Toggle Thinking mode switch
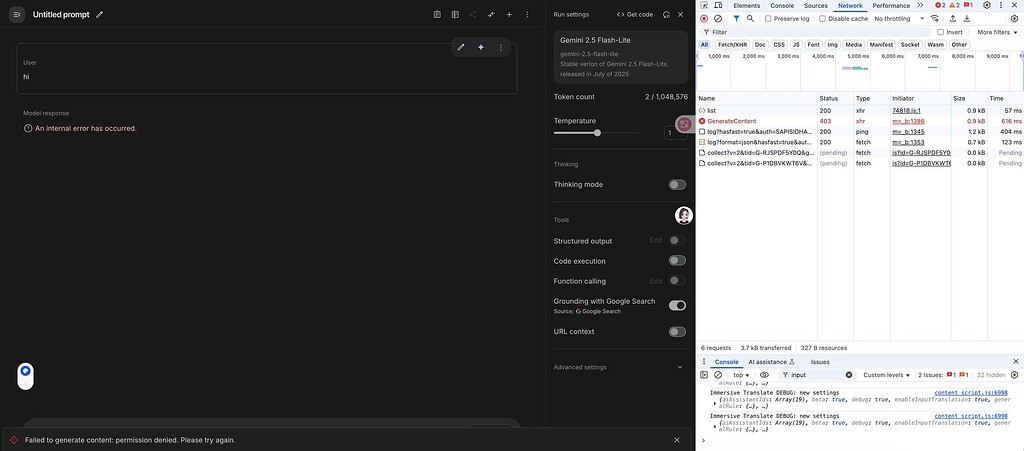This screenshot has width=1024, height=451. point(677,185)
